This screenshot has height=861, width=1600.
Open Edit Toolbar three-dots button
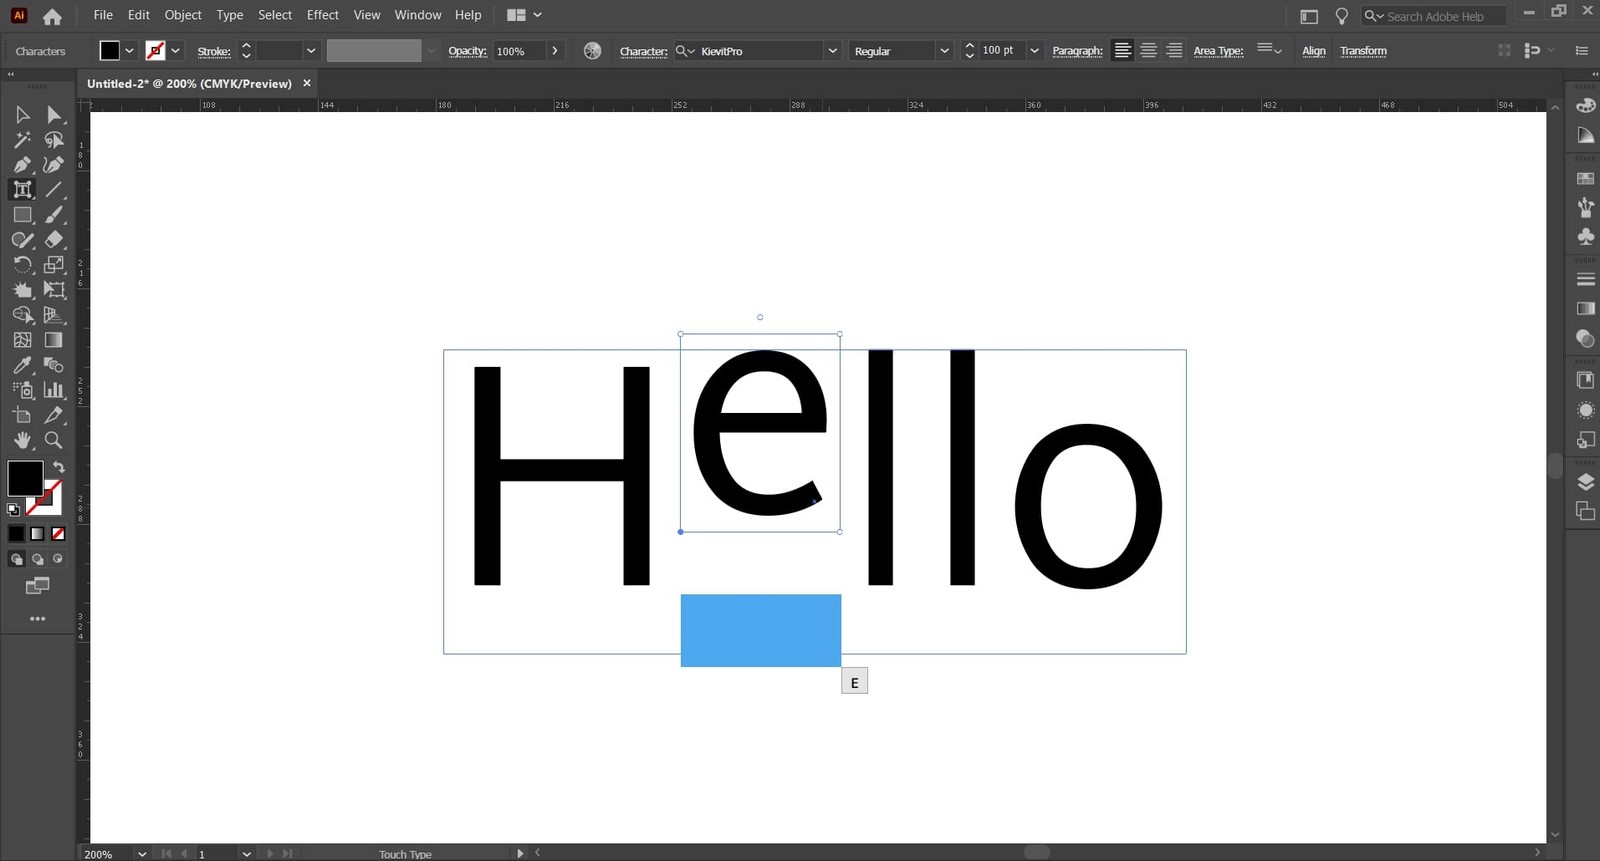pos(38,619)
